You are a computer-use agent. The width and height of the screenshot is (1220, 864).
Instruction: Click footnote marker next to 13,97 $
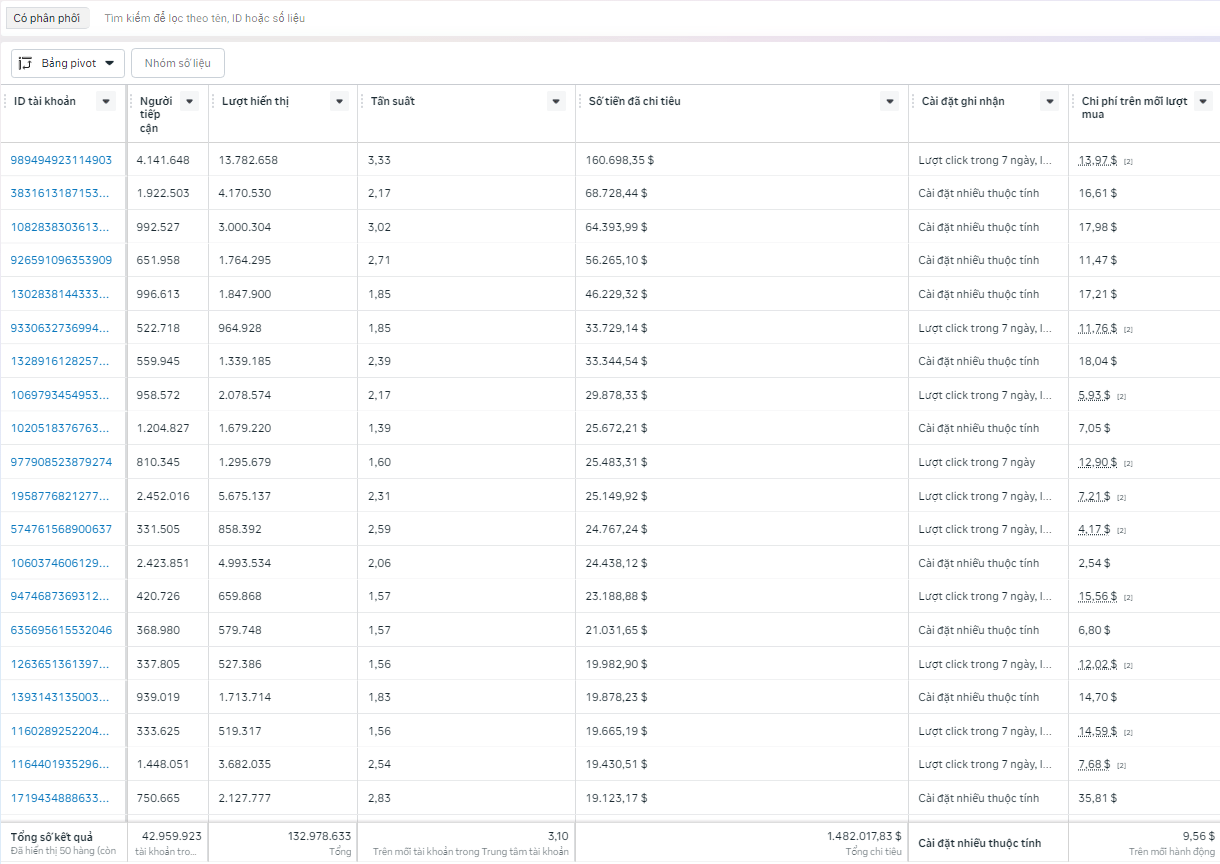1127,161
